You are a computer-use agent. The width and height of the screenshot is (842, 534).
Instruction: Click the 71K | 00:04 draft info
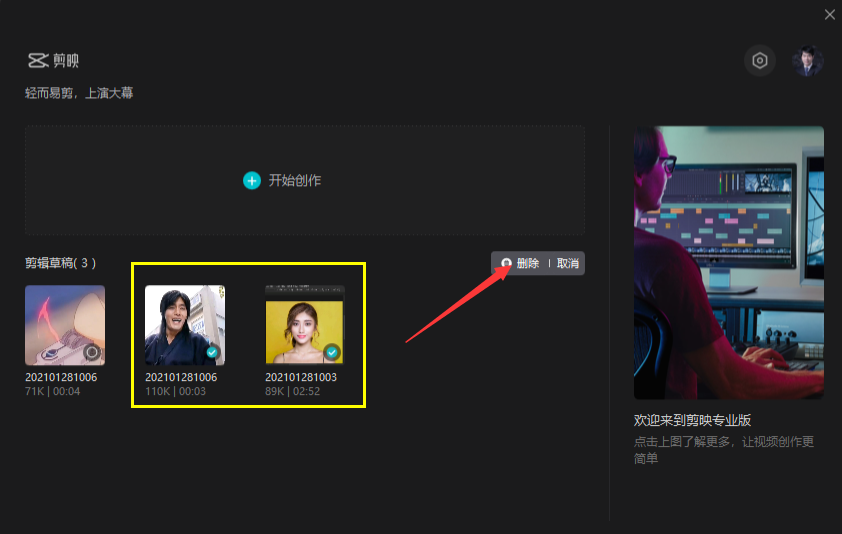tap(53, 391)
